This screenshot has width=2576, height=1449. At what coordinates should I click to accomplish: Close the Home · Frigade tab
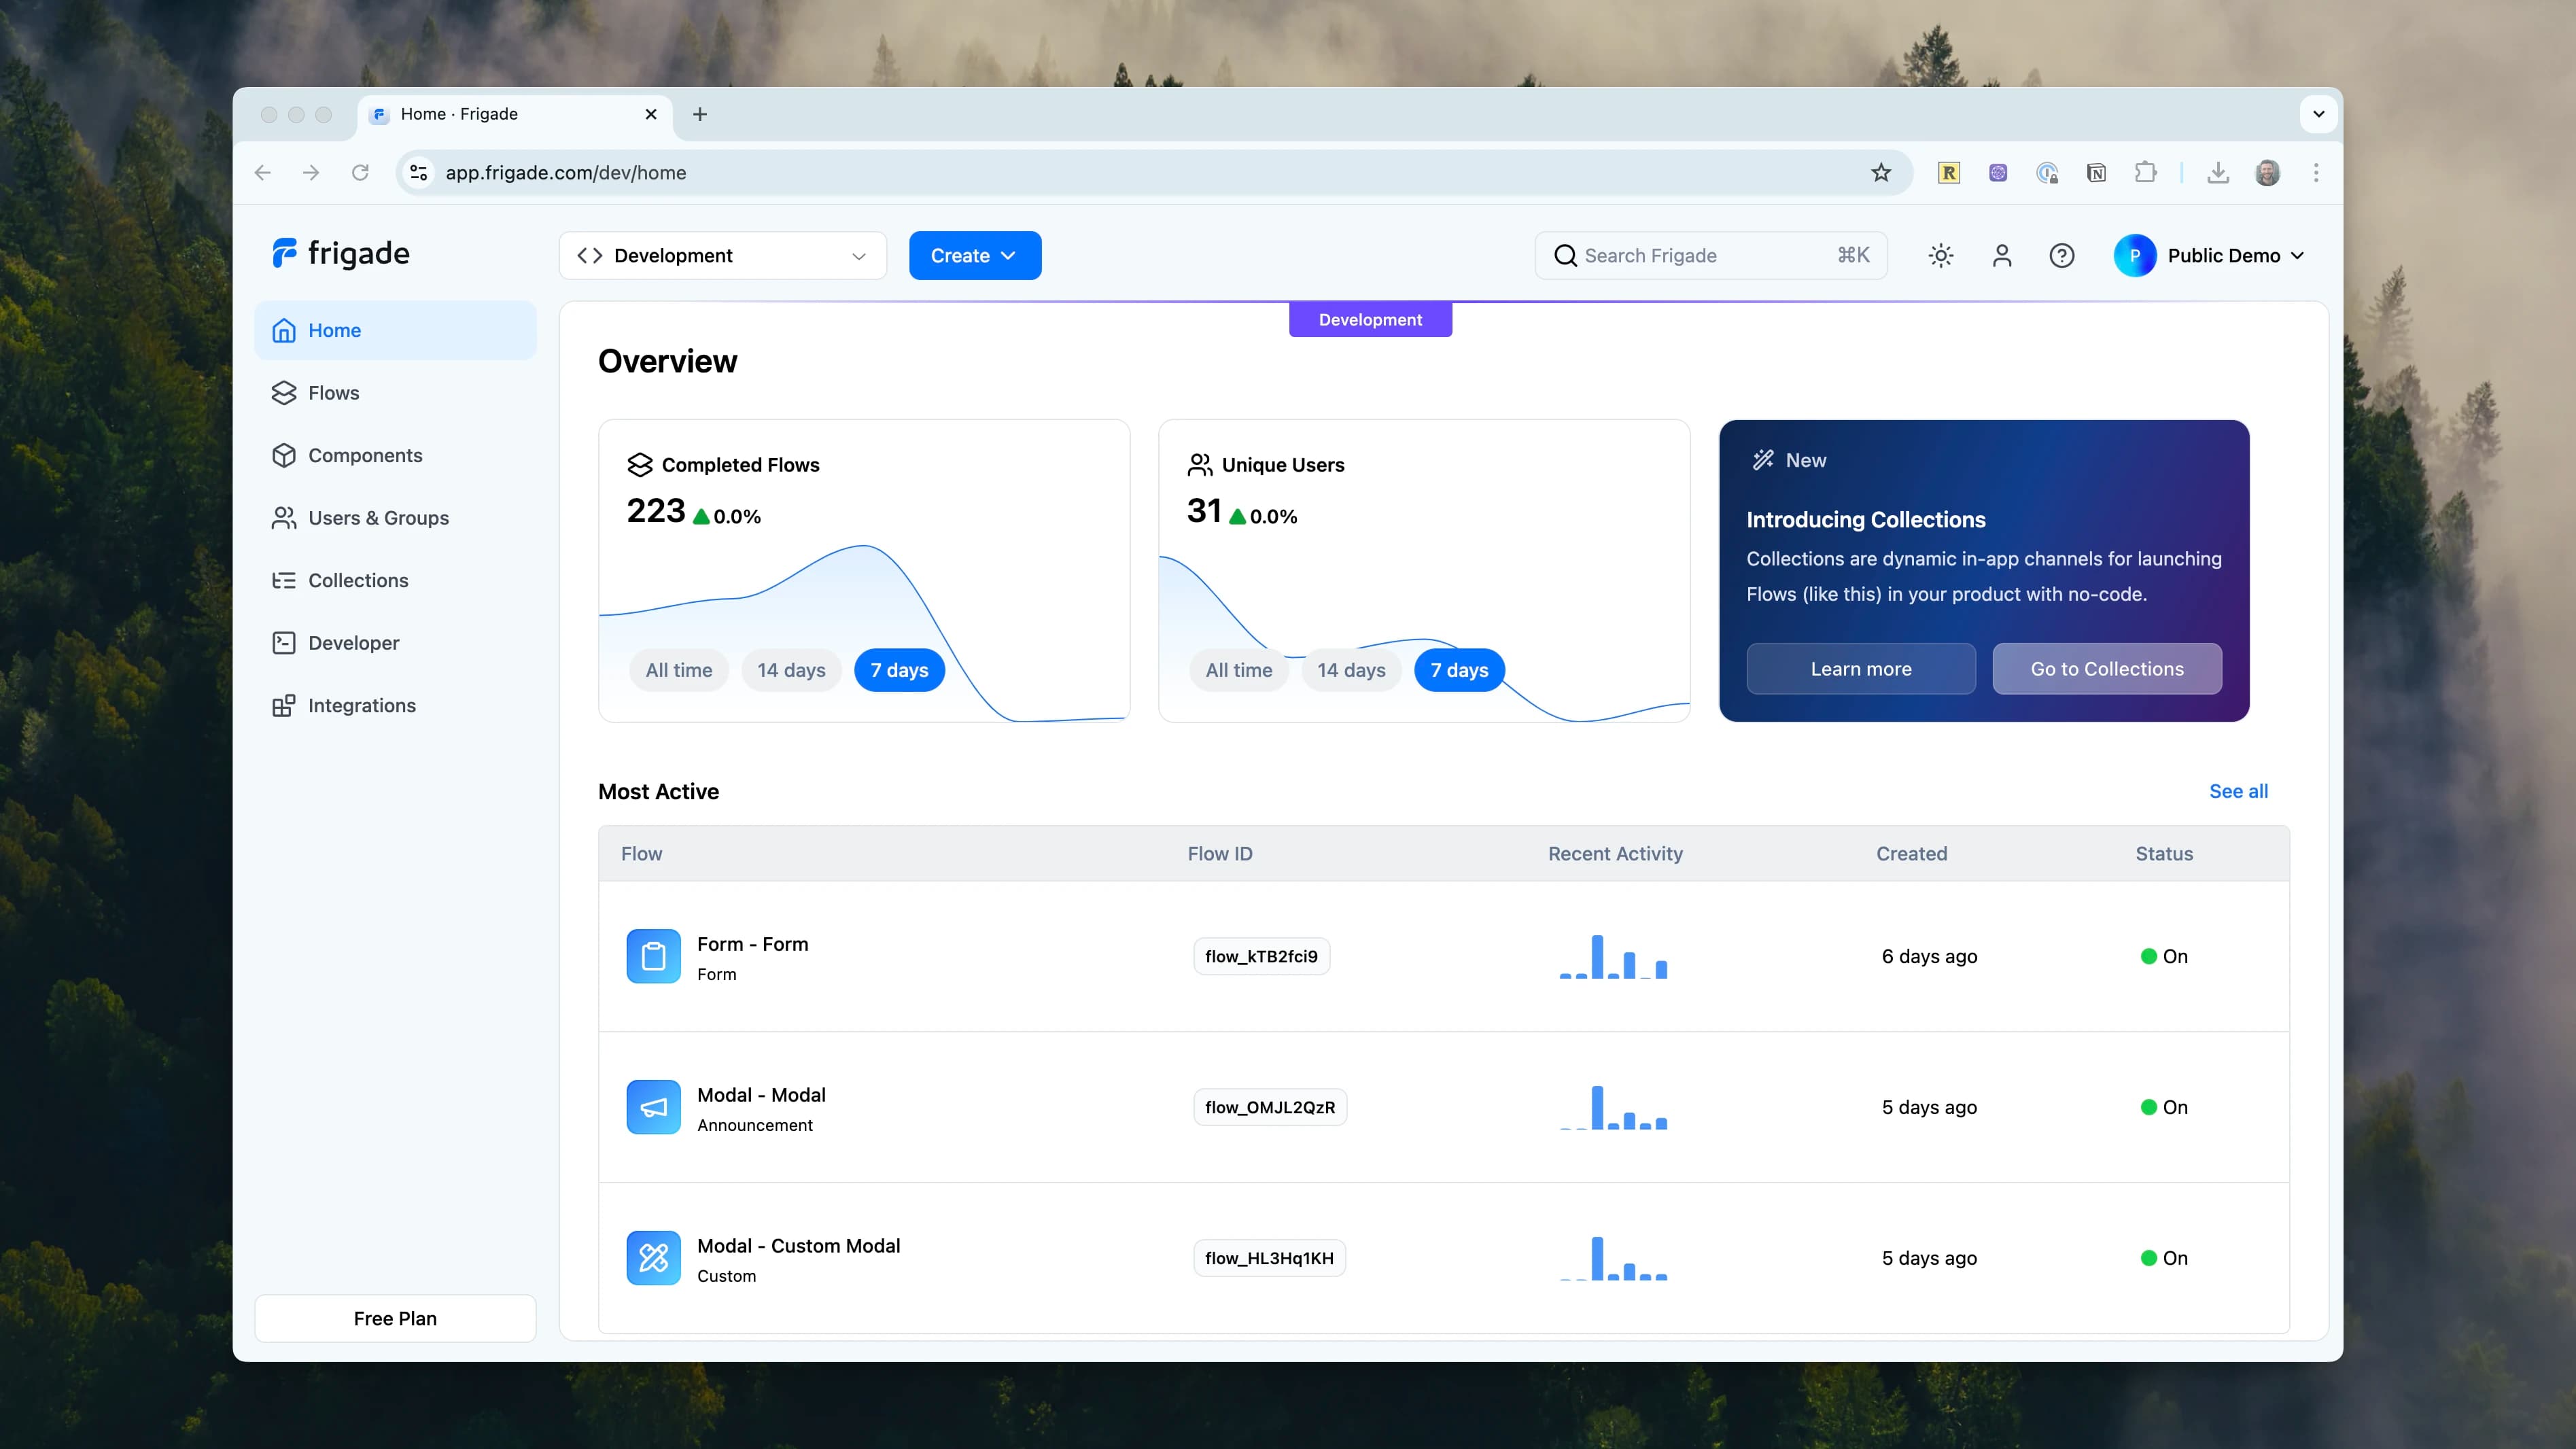[x=651, y=114]
